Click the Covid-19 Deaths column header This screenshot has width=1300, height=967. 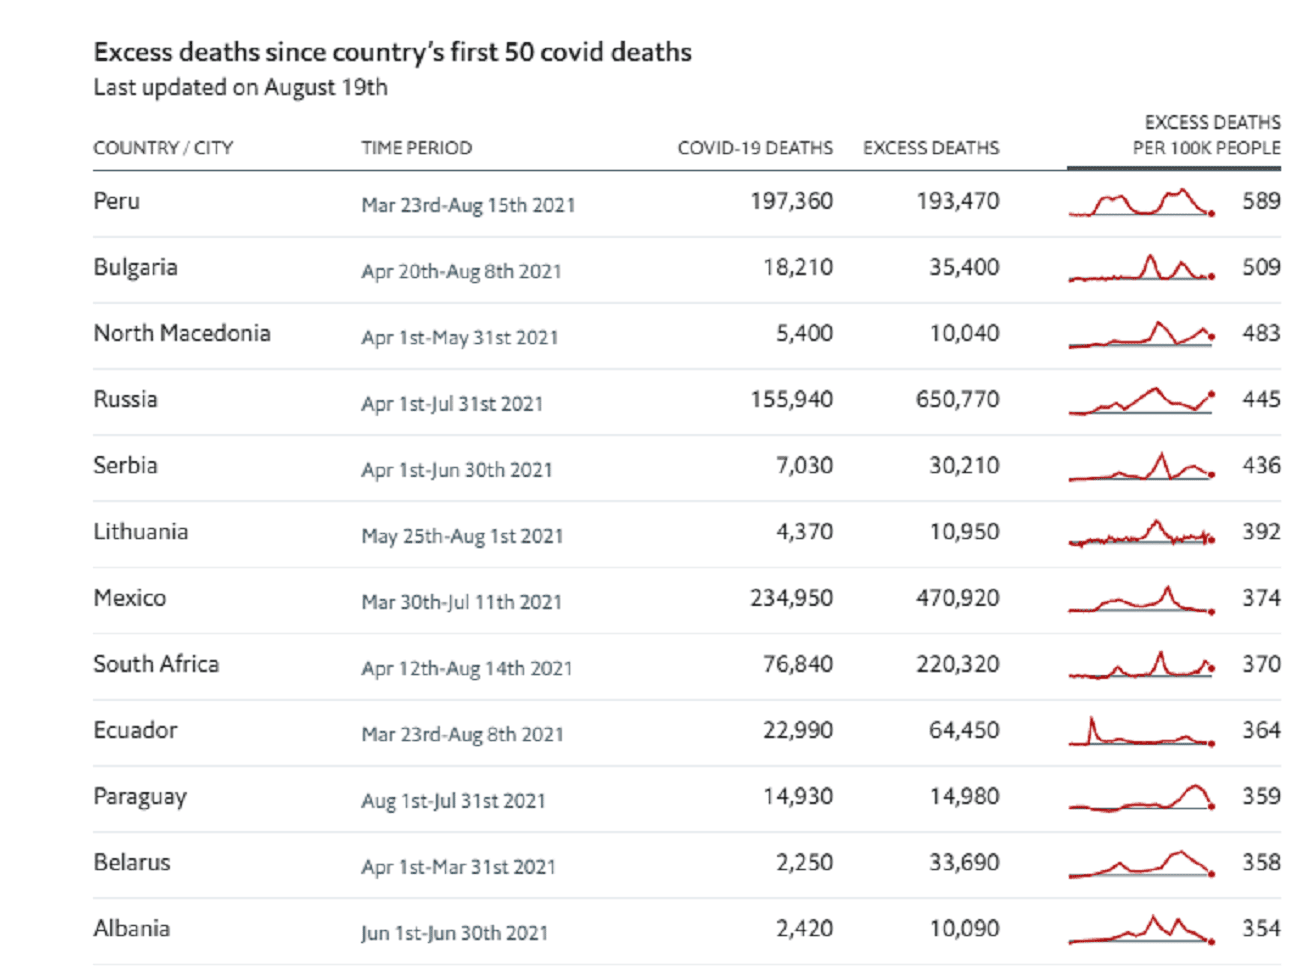pos(755,148)
